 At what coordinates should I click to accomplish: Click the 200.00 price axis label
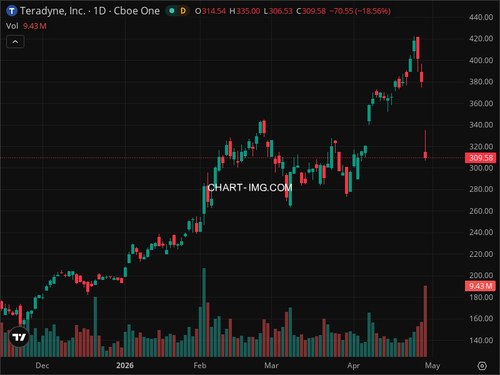(481, 275)
